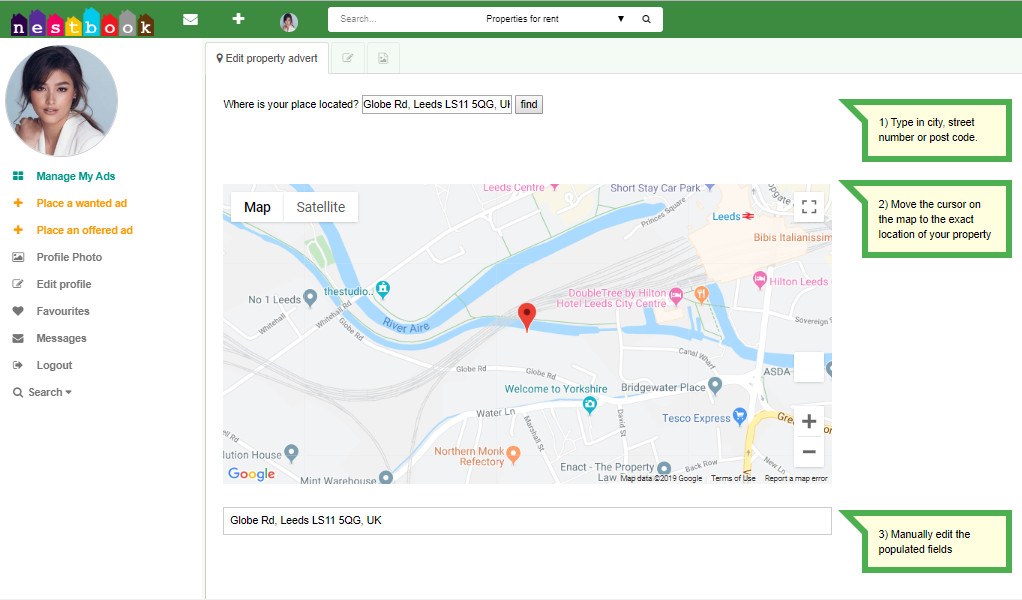Open the image upload tab icon
The width and height of the screenshot is (1022, 600).
click(x=383, y=58)
